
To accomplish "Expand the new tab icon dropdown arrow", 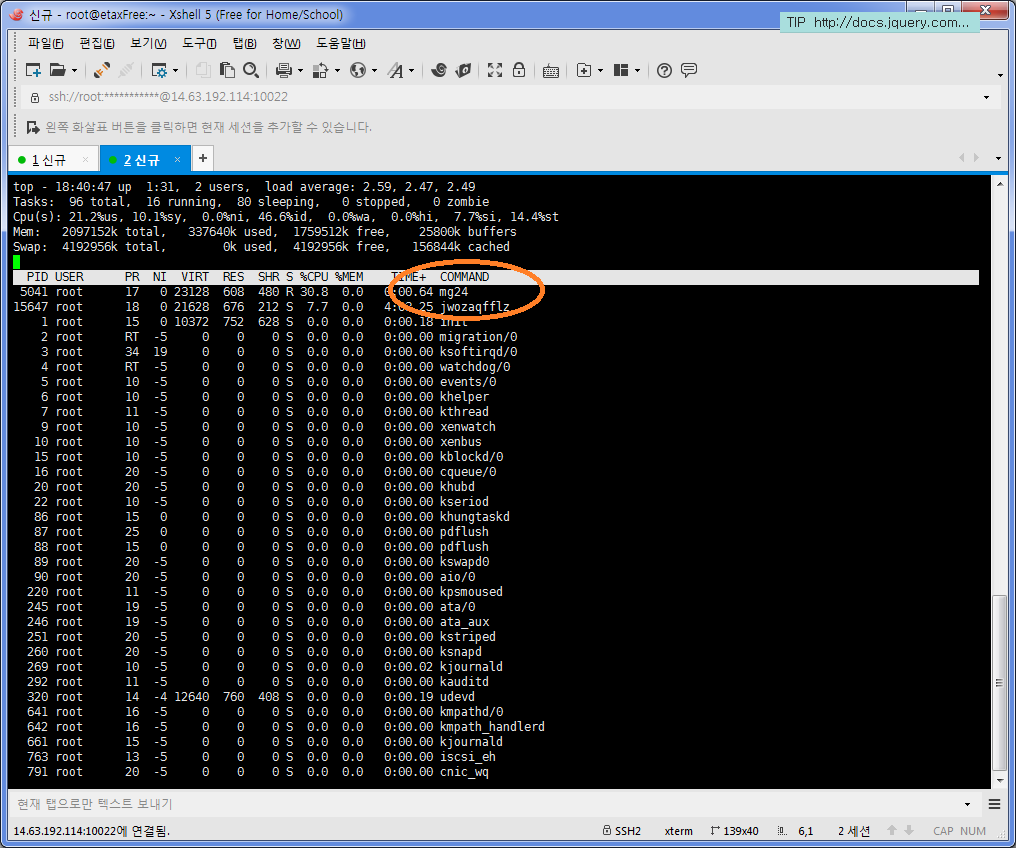I will (x=601, y=71).
